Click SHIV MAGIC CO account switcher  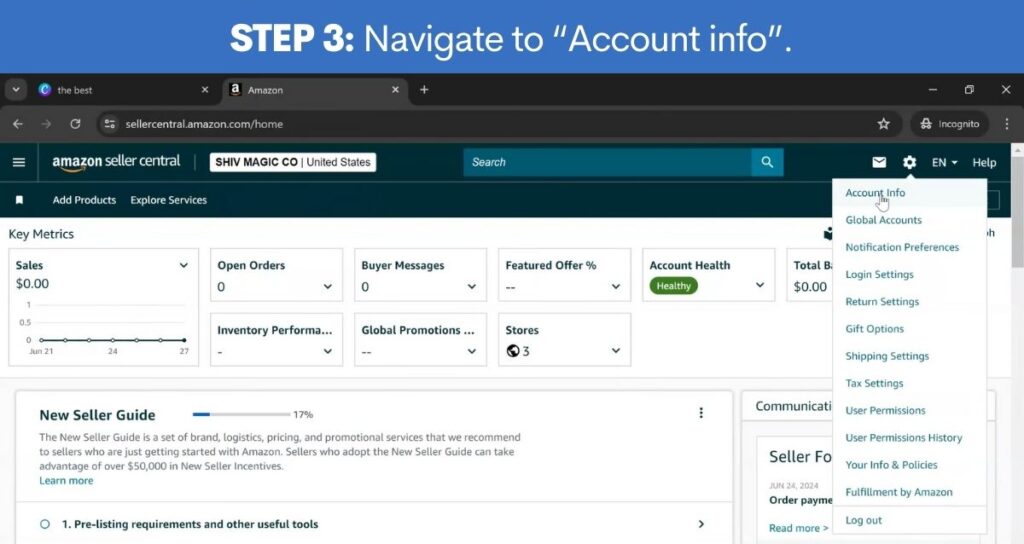[293, 162]
